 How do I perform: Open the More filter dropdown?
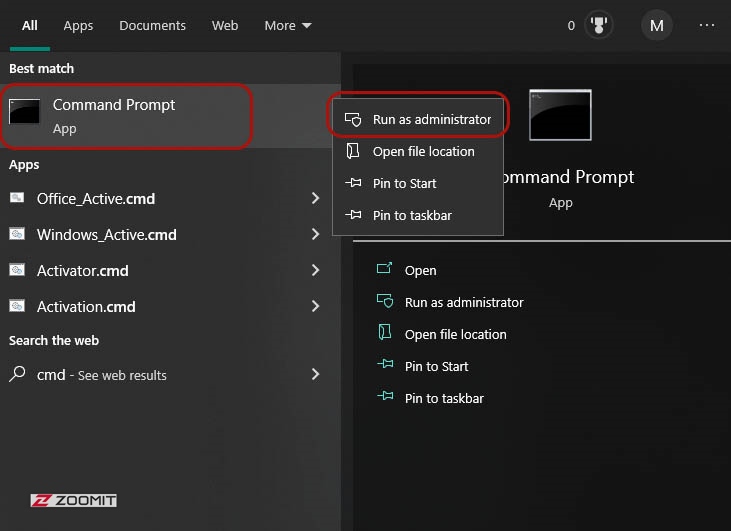pyautogui.click(x=288, y=25)
